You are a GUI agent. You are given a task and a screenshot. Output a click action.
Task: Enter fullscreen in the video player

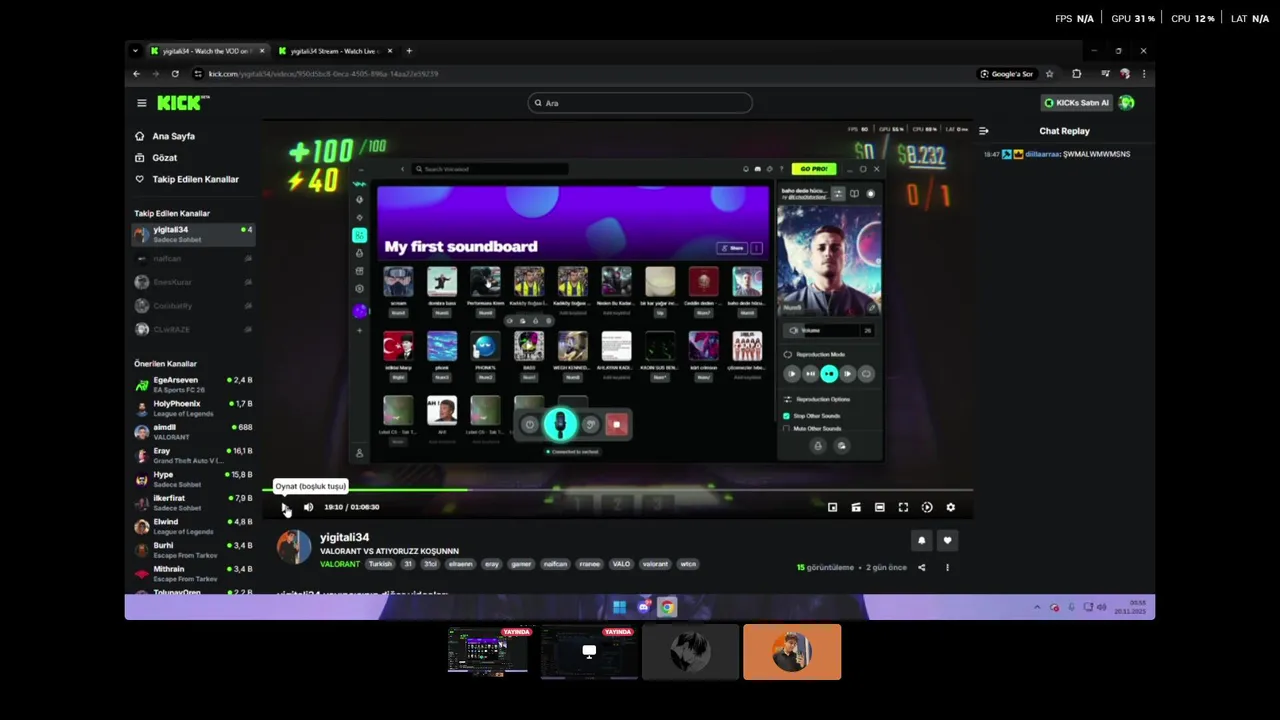903,507
